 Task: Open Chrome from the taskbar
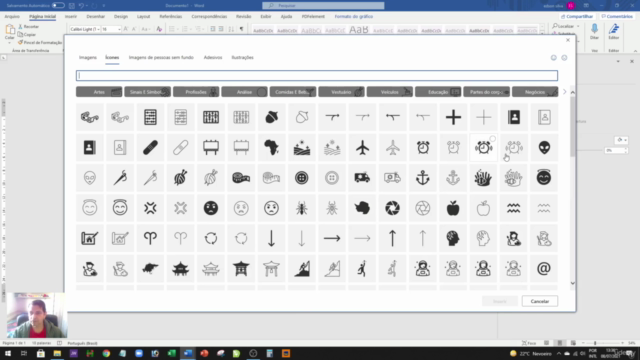[106, 353]
